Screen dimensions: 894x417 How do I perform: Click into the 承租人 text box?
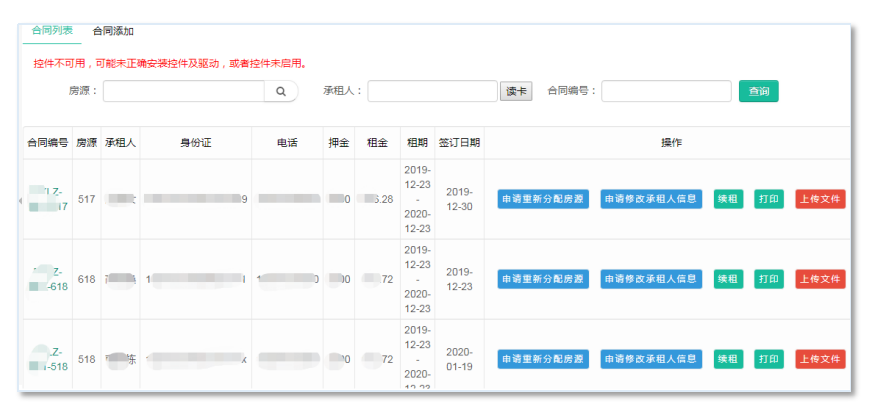(x=432, y=92)
